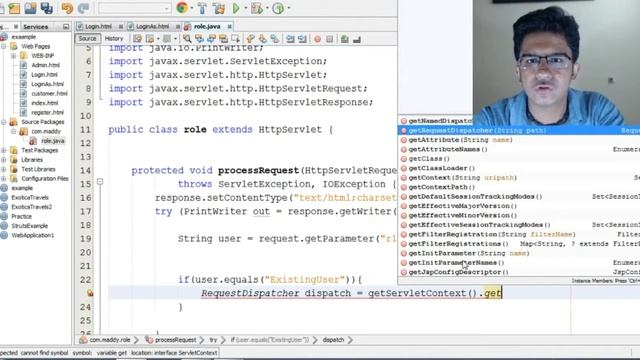The image size is (640, 360).
Task: Choose getRequestDispatcher from the autocomplete list
Action: (519, 130)
